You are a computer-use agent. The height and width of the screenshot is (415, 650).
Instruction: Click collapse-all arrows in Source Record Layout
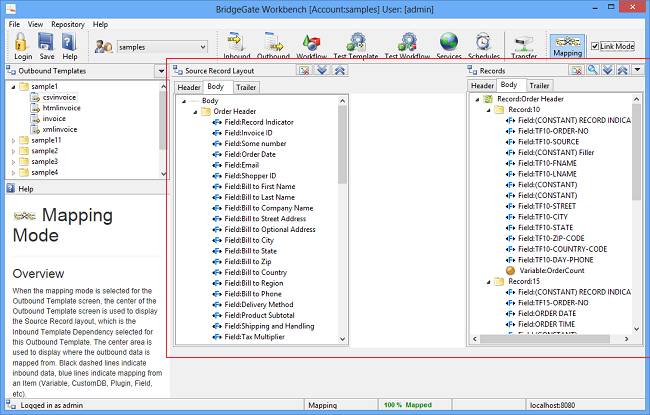pos(340,70)
